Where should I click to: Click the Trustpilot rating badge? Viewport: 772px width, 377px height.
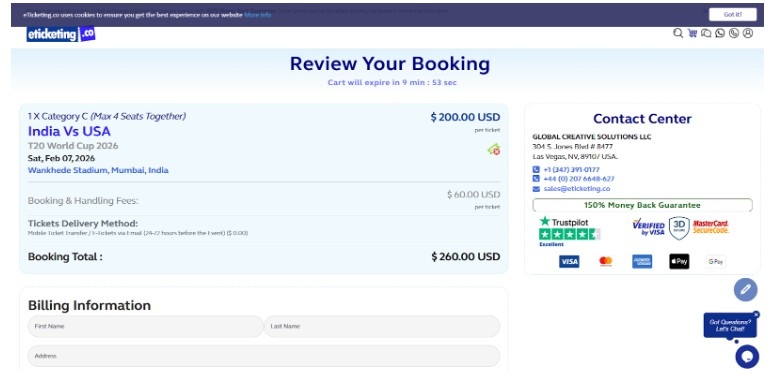point(569,231)
